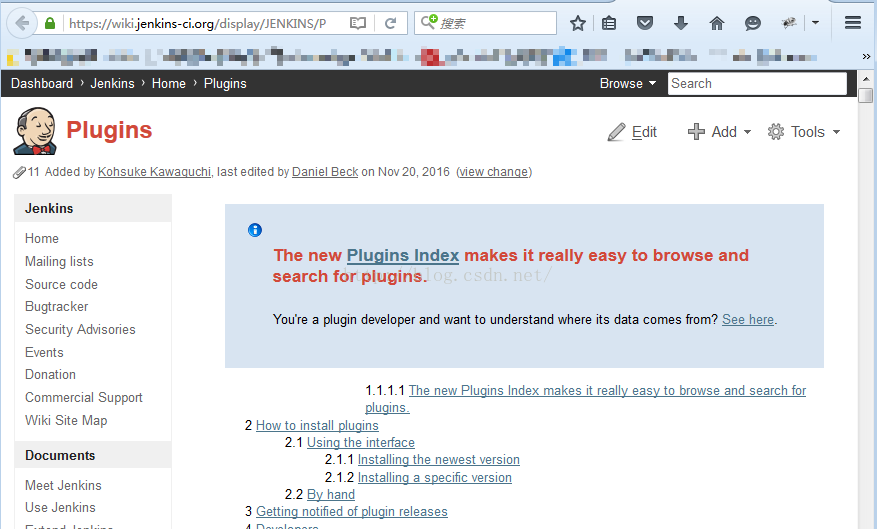Open chat smiley face icon

point(753,23)
